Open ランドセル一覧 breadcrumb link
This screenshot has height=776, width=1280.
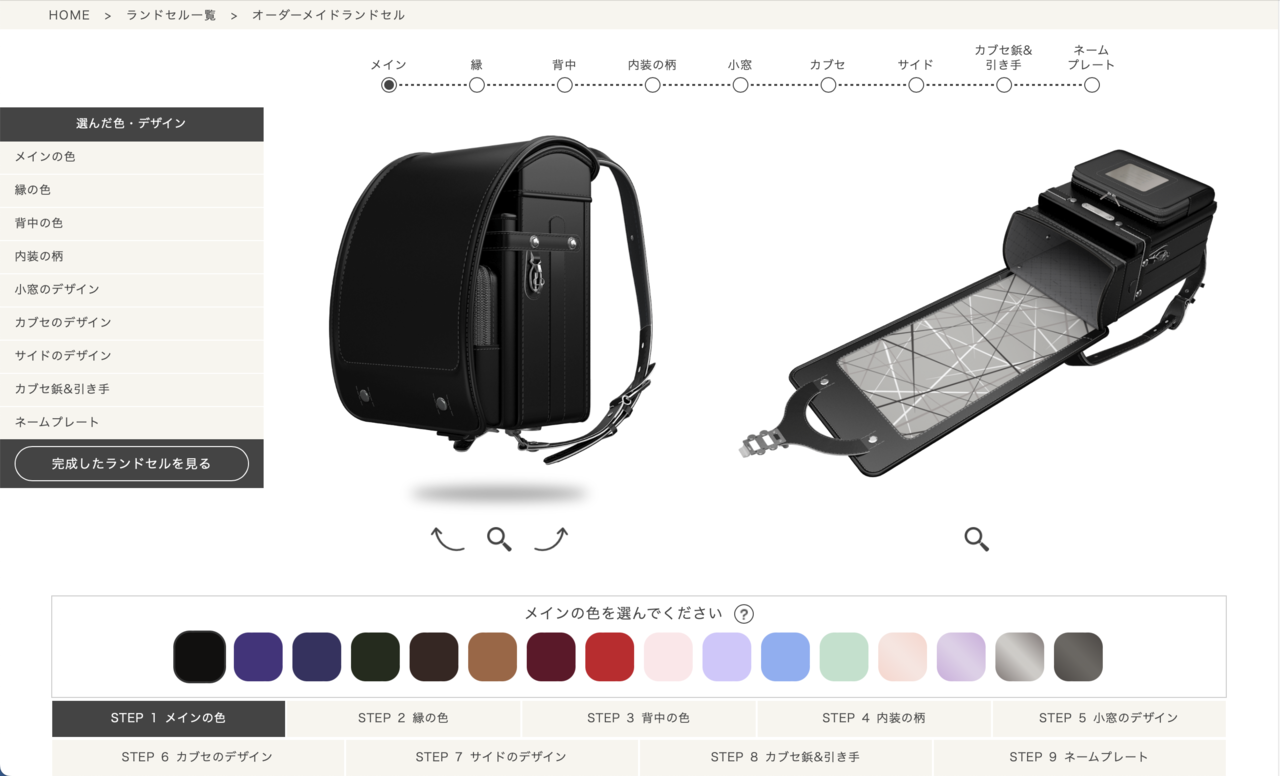point(171,15)
